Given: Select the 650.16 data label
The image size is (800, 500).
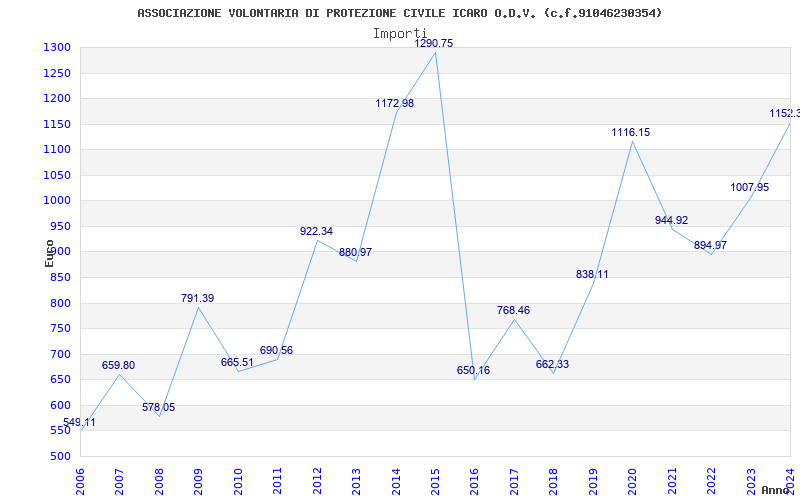Looking at the screenshot, I should click(473, 370).
